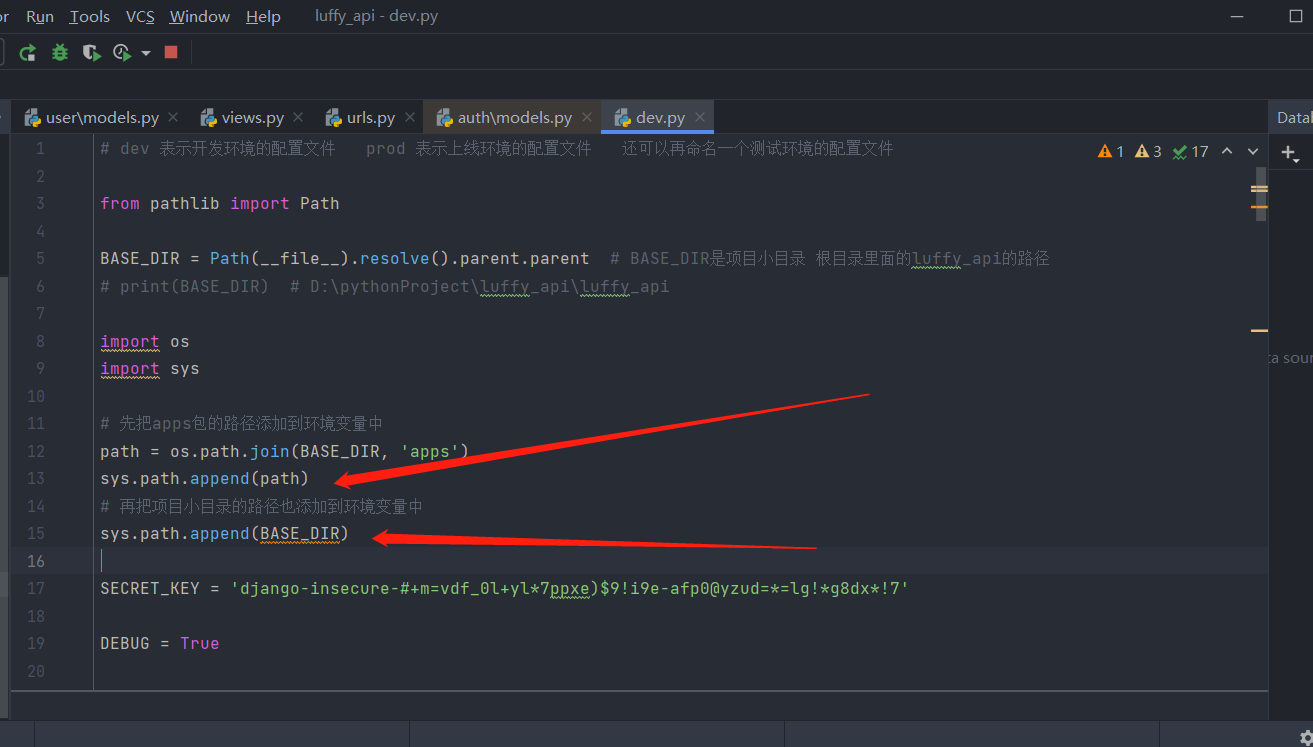1313x747 pixels.
Task: Close the urls.py tab
Action: coord(409,117)
